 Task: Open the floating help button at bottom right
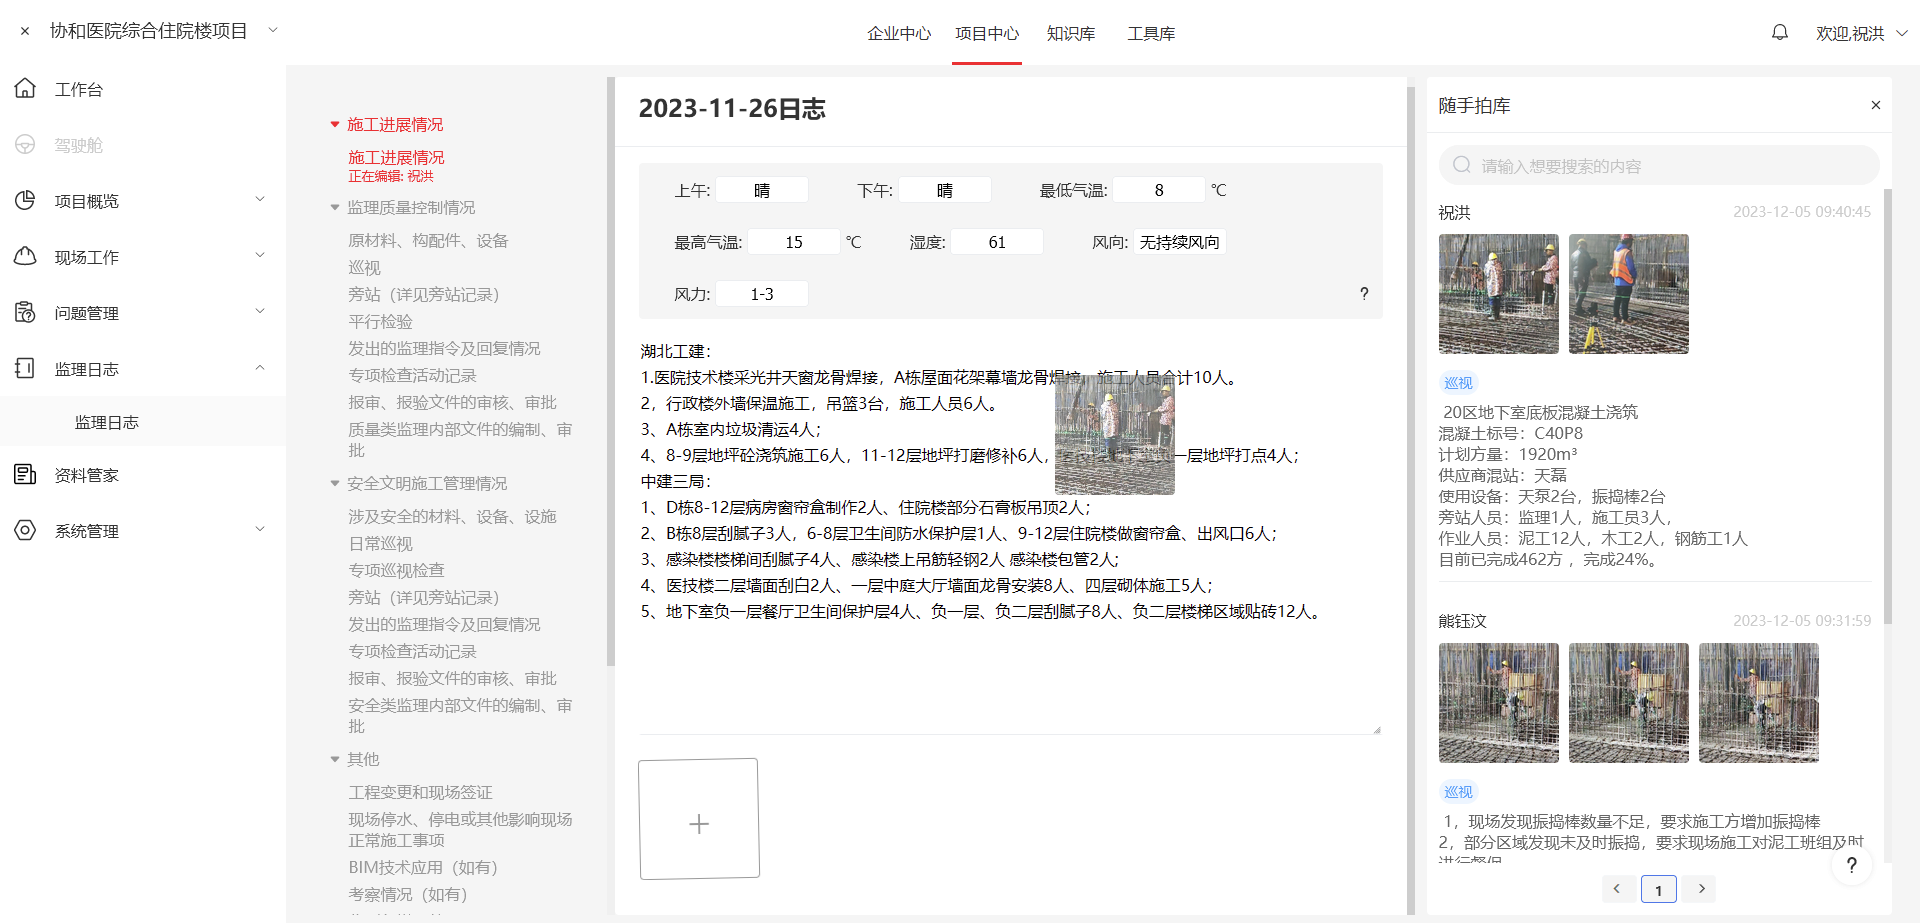point(1852,866)
